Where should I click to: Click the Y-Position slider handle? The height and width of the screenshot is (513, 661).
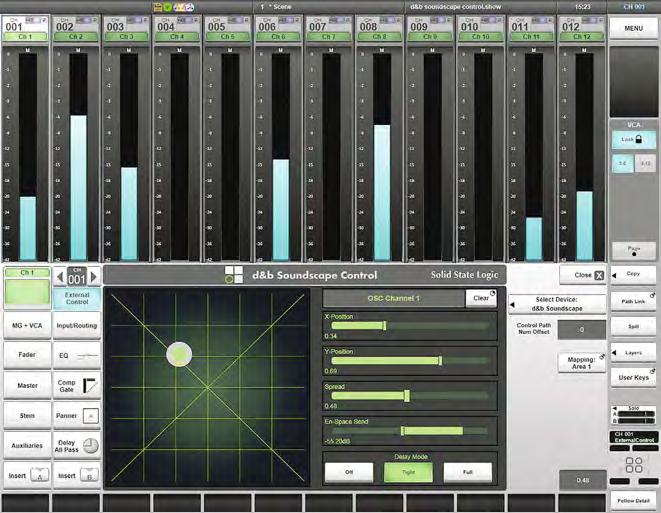tap(440, 360)
